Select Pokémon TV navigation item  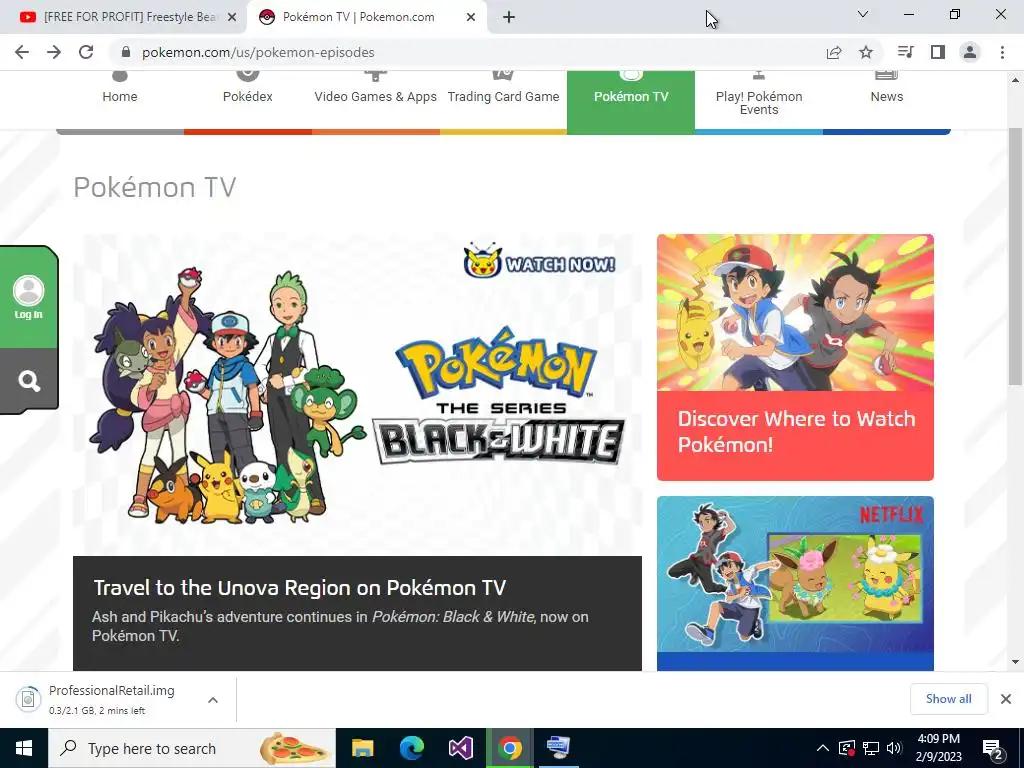pos(631,97)
